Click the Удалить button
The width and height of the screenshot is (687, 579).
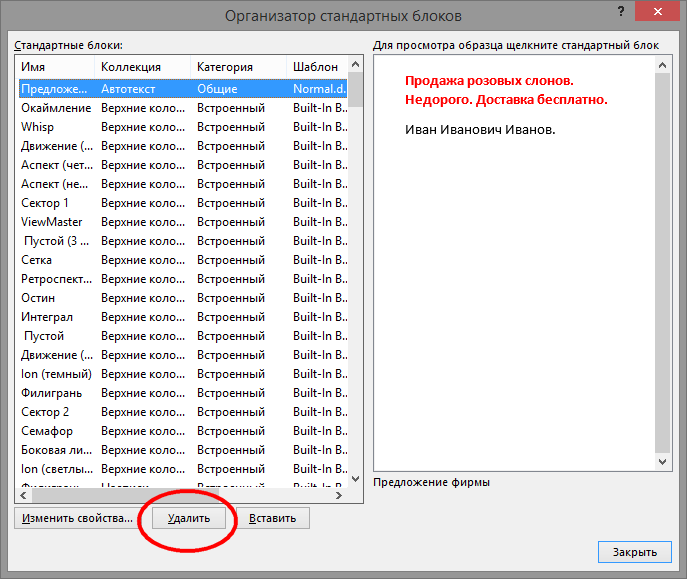[x=189, y=518]
